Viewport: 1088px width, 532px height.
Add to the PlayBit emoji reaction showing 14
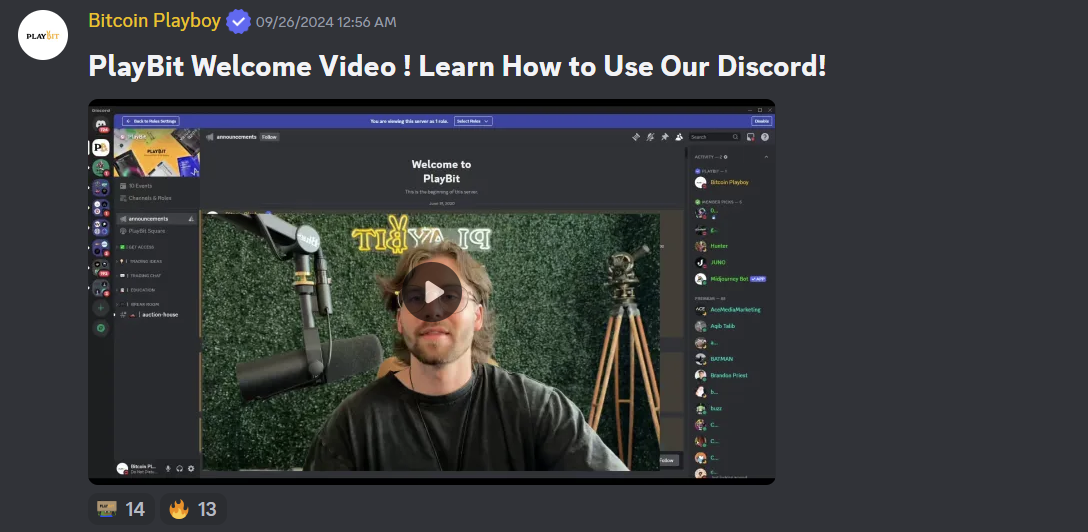pyautogui.click(x=121, y=509)
